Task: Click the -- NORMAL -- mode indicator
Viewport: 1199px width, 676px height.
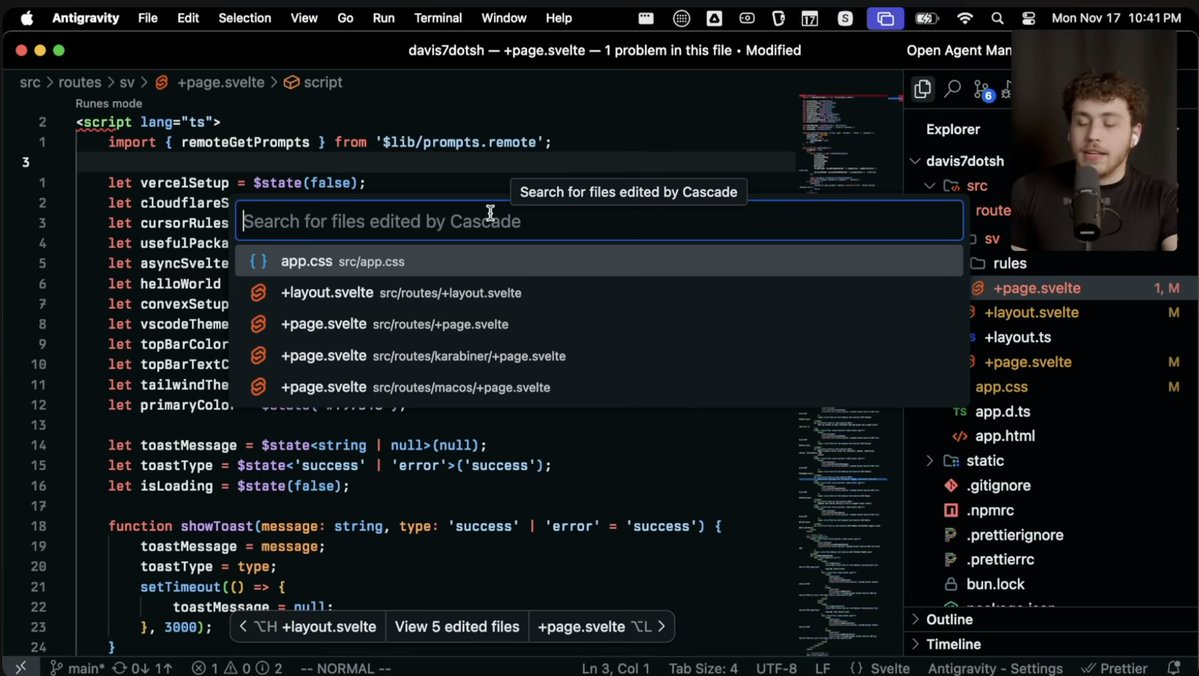Action: coord(345,667)
